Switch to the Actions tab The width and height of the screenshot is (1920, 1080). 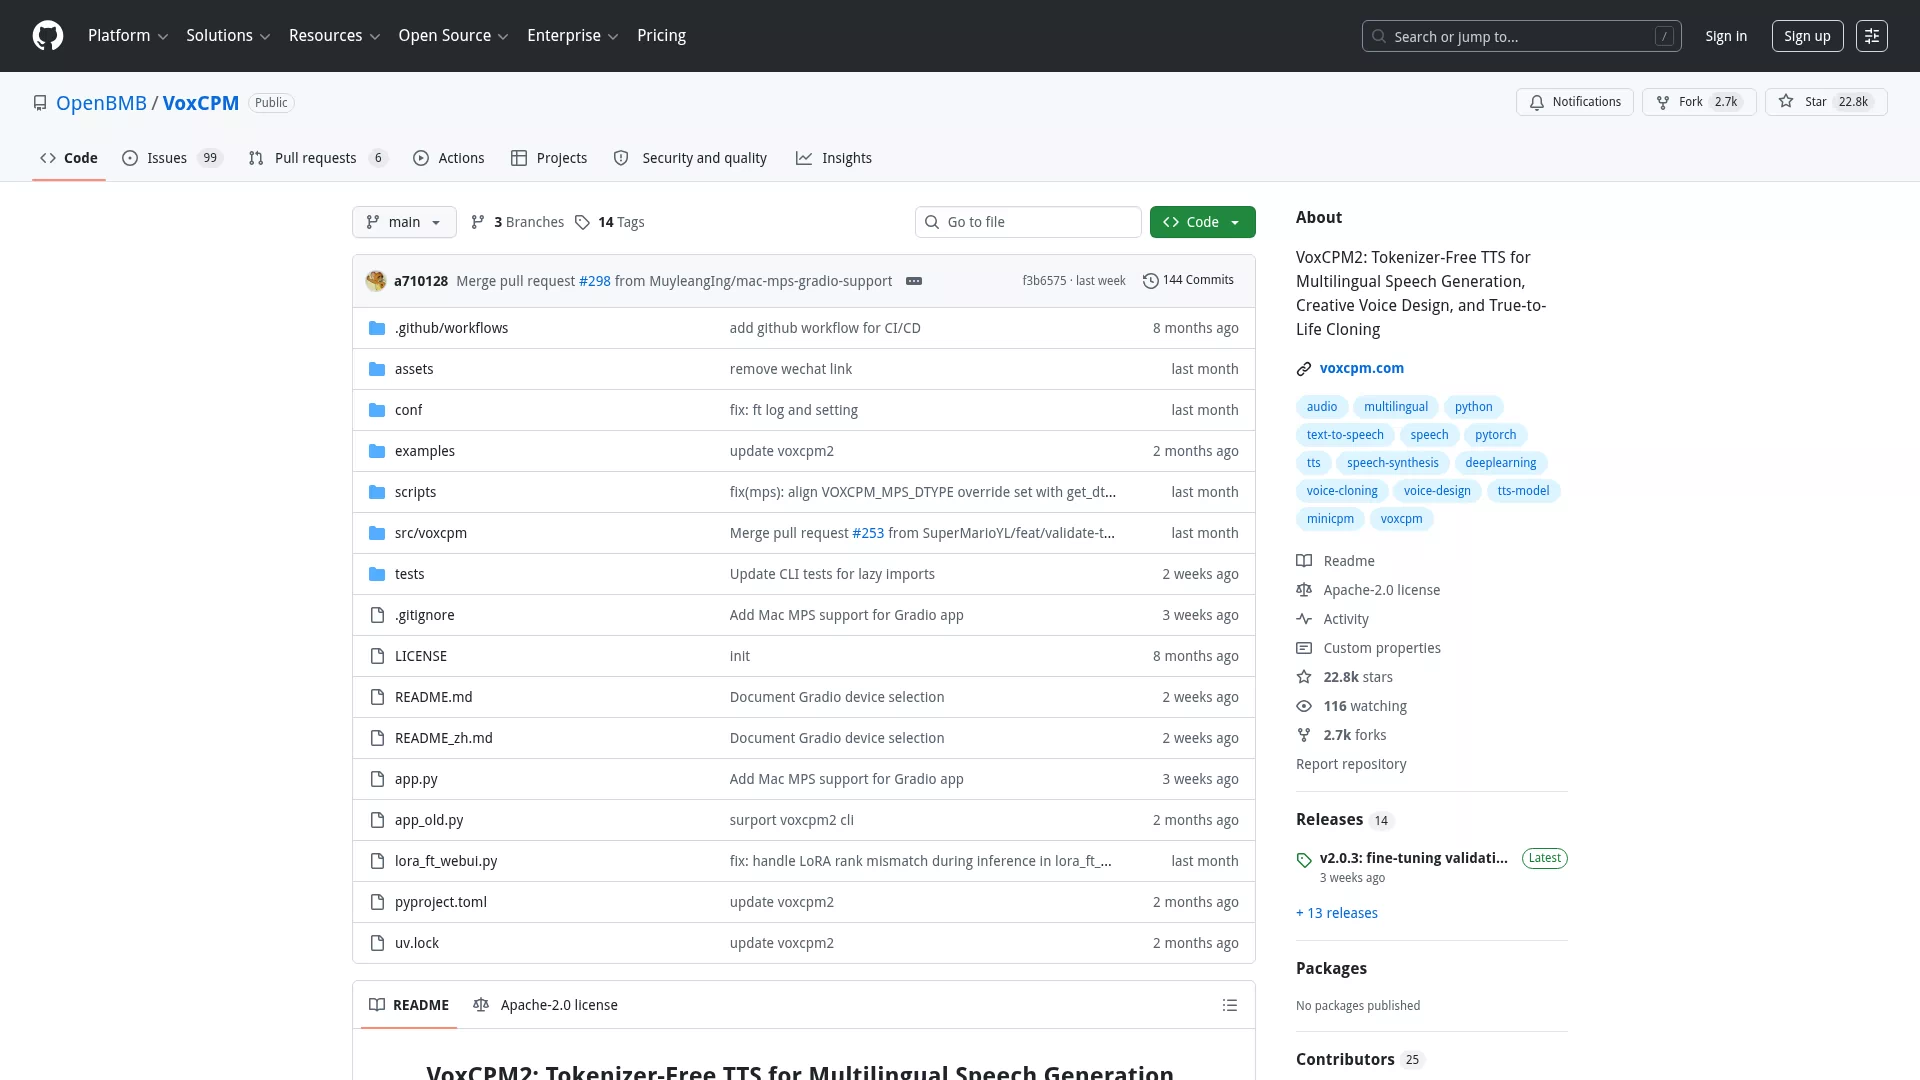(449, 158)
